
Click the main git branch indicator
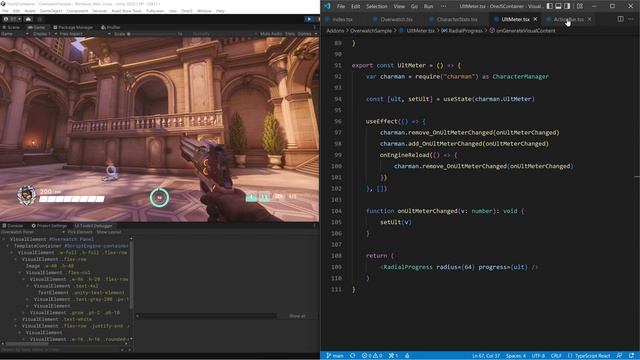point(335,356)
